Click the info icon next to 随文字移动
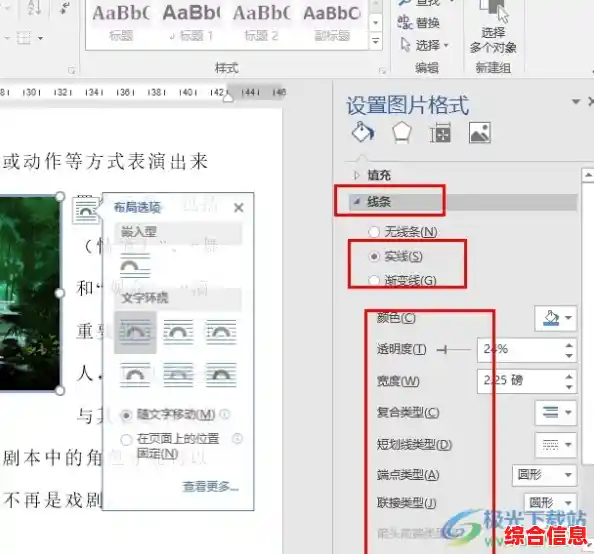The image size is (594, 554). tap(225, 414)
